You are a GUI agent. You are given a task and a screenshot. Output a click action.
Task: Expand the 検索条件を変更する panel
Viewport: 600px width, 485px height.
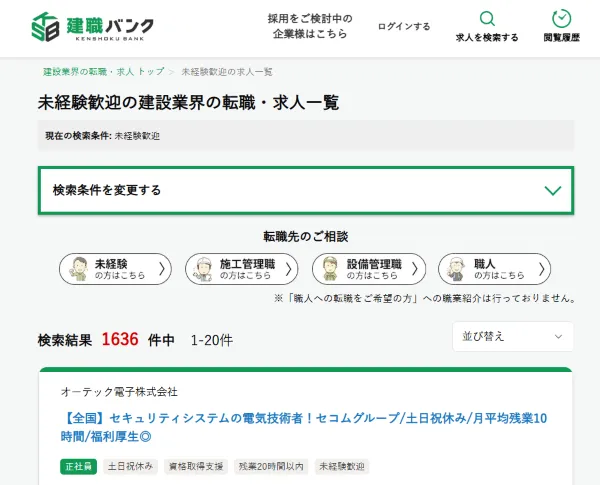pyautogui.click(x=306, y=190)
